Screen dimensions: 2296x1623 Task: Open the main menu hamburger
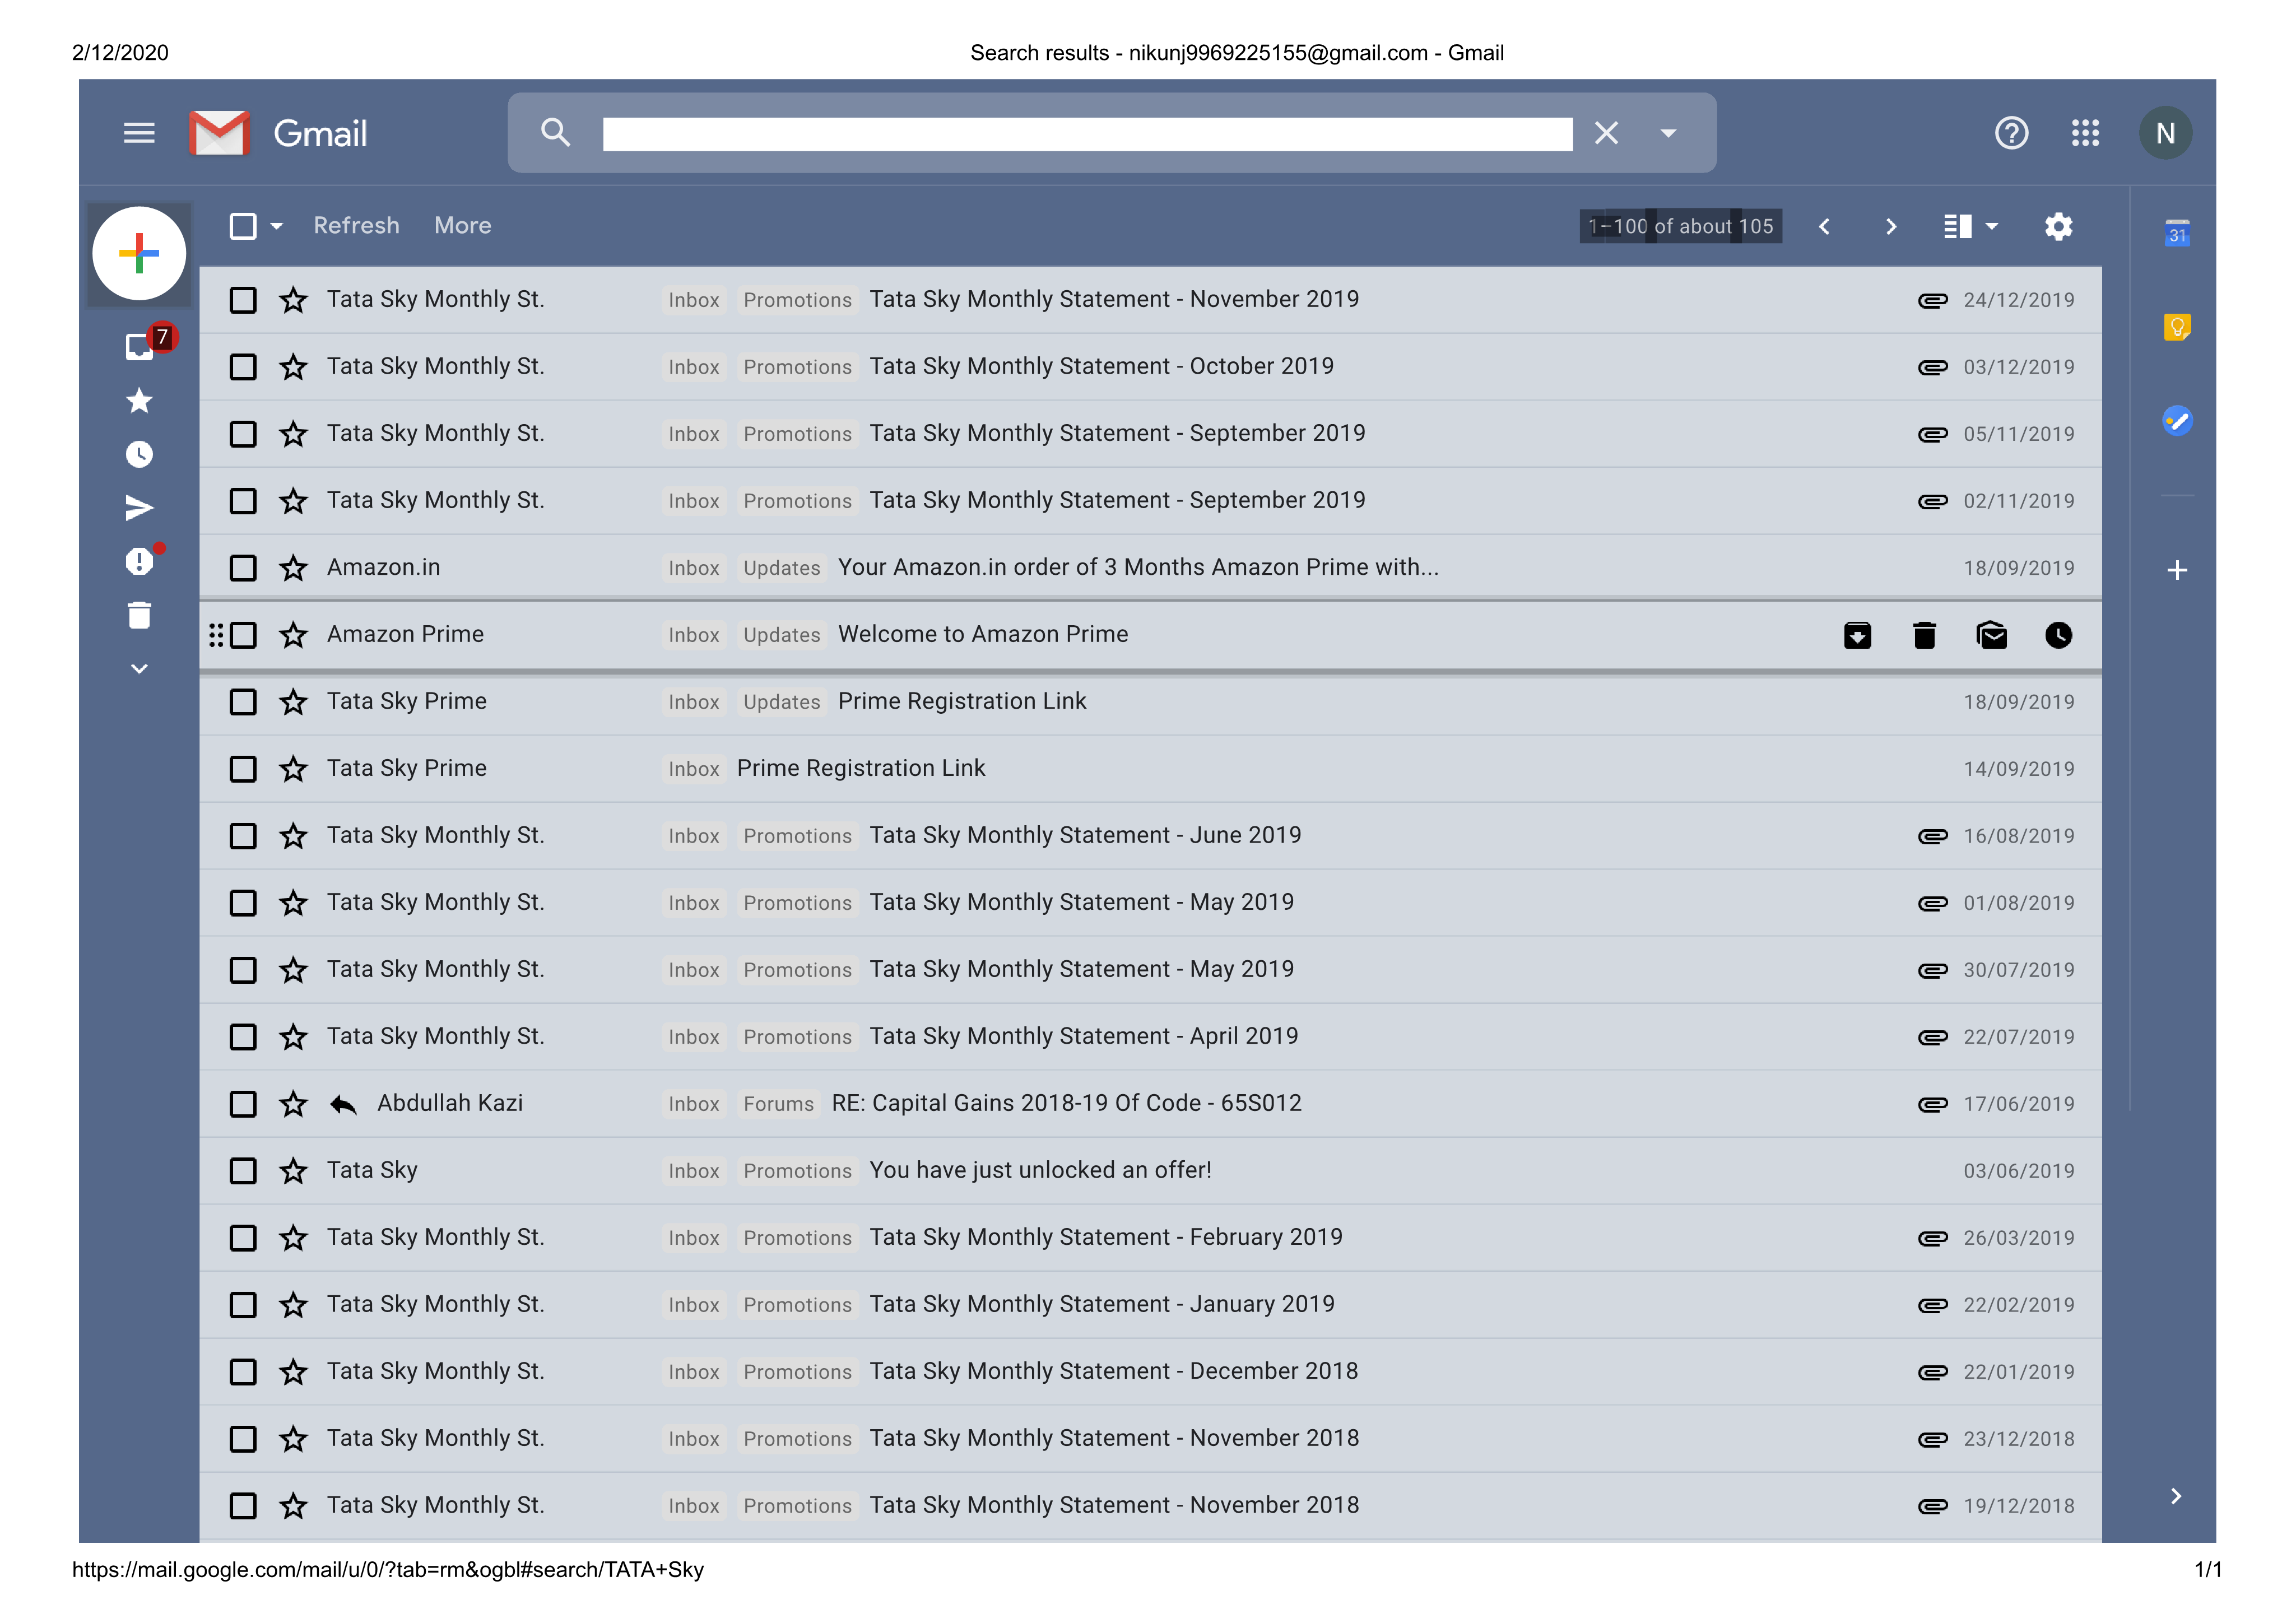click(139, 133)
